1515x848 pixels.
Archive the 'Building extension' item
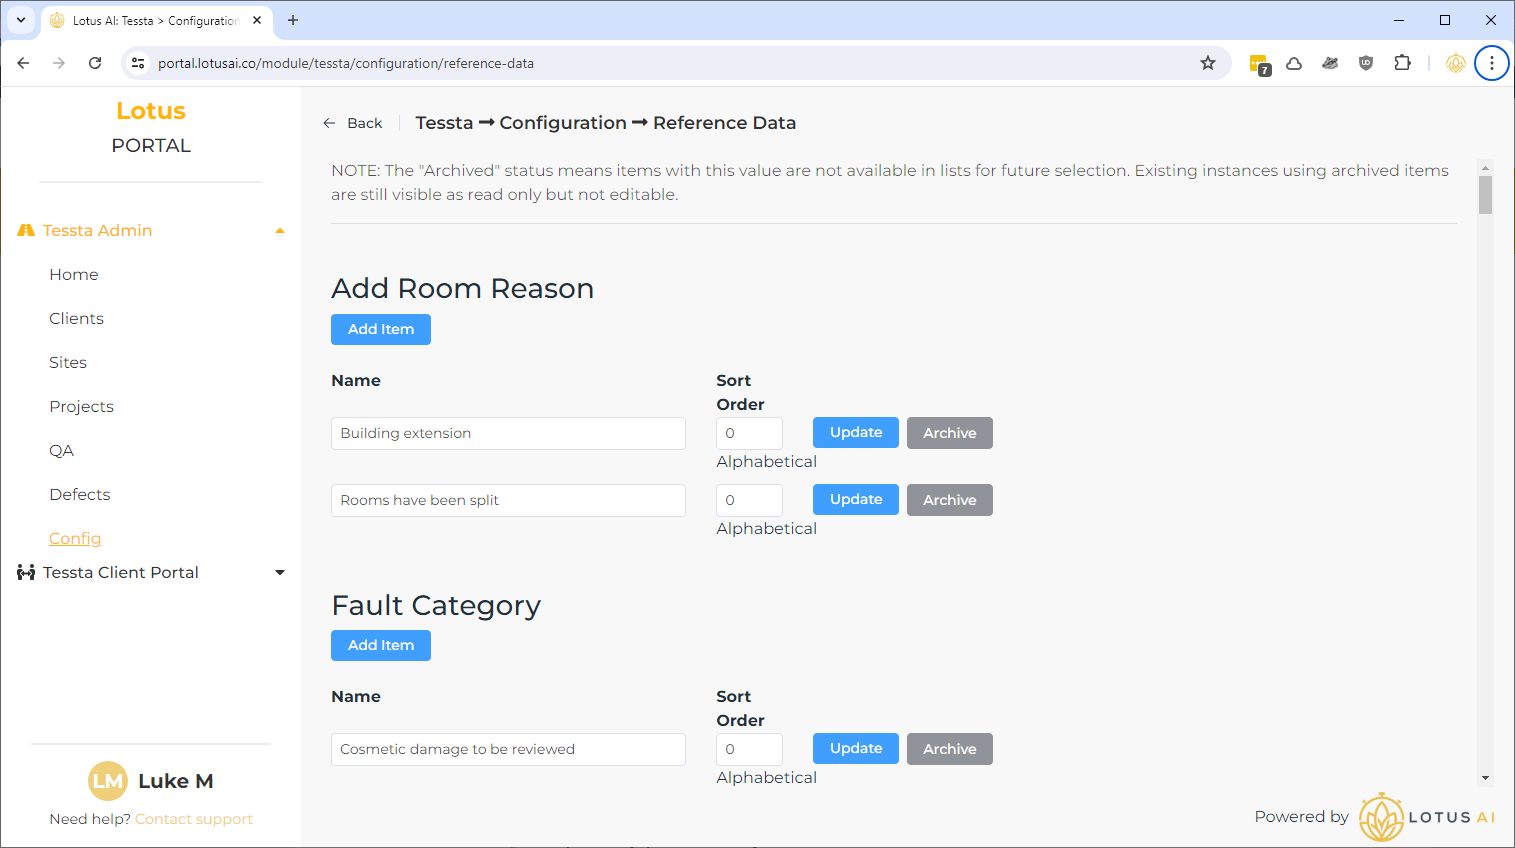tap(949, 433)
